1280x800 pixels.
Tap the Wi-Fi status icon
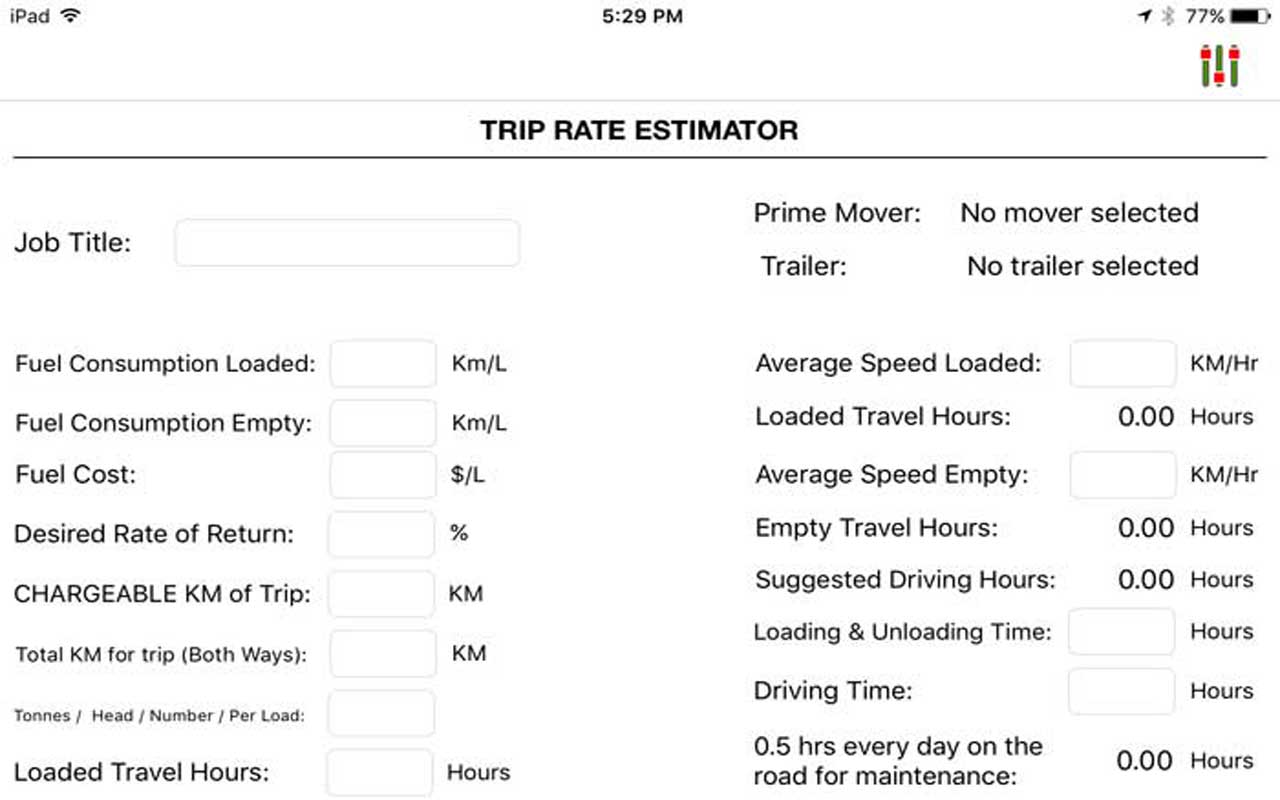point(69,16)
